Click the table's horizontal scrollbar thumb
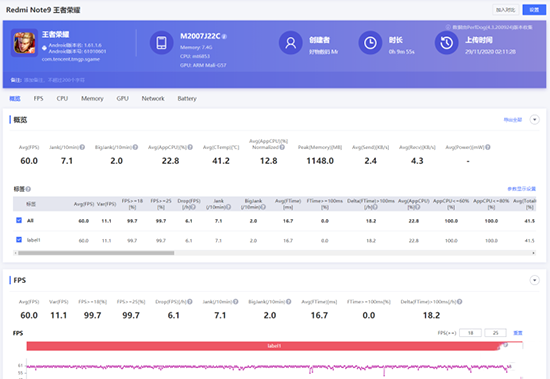Viewport: 550px width, 379px height. [x=96, y=253]
